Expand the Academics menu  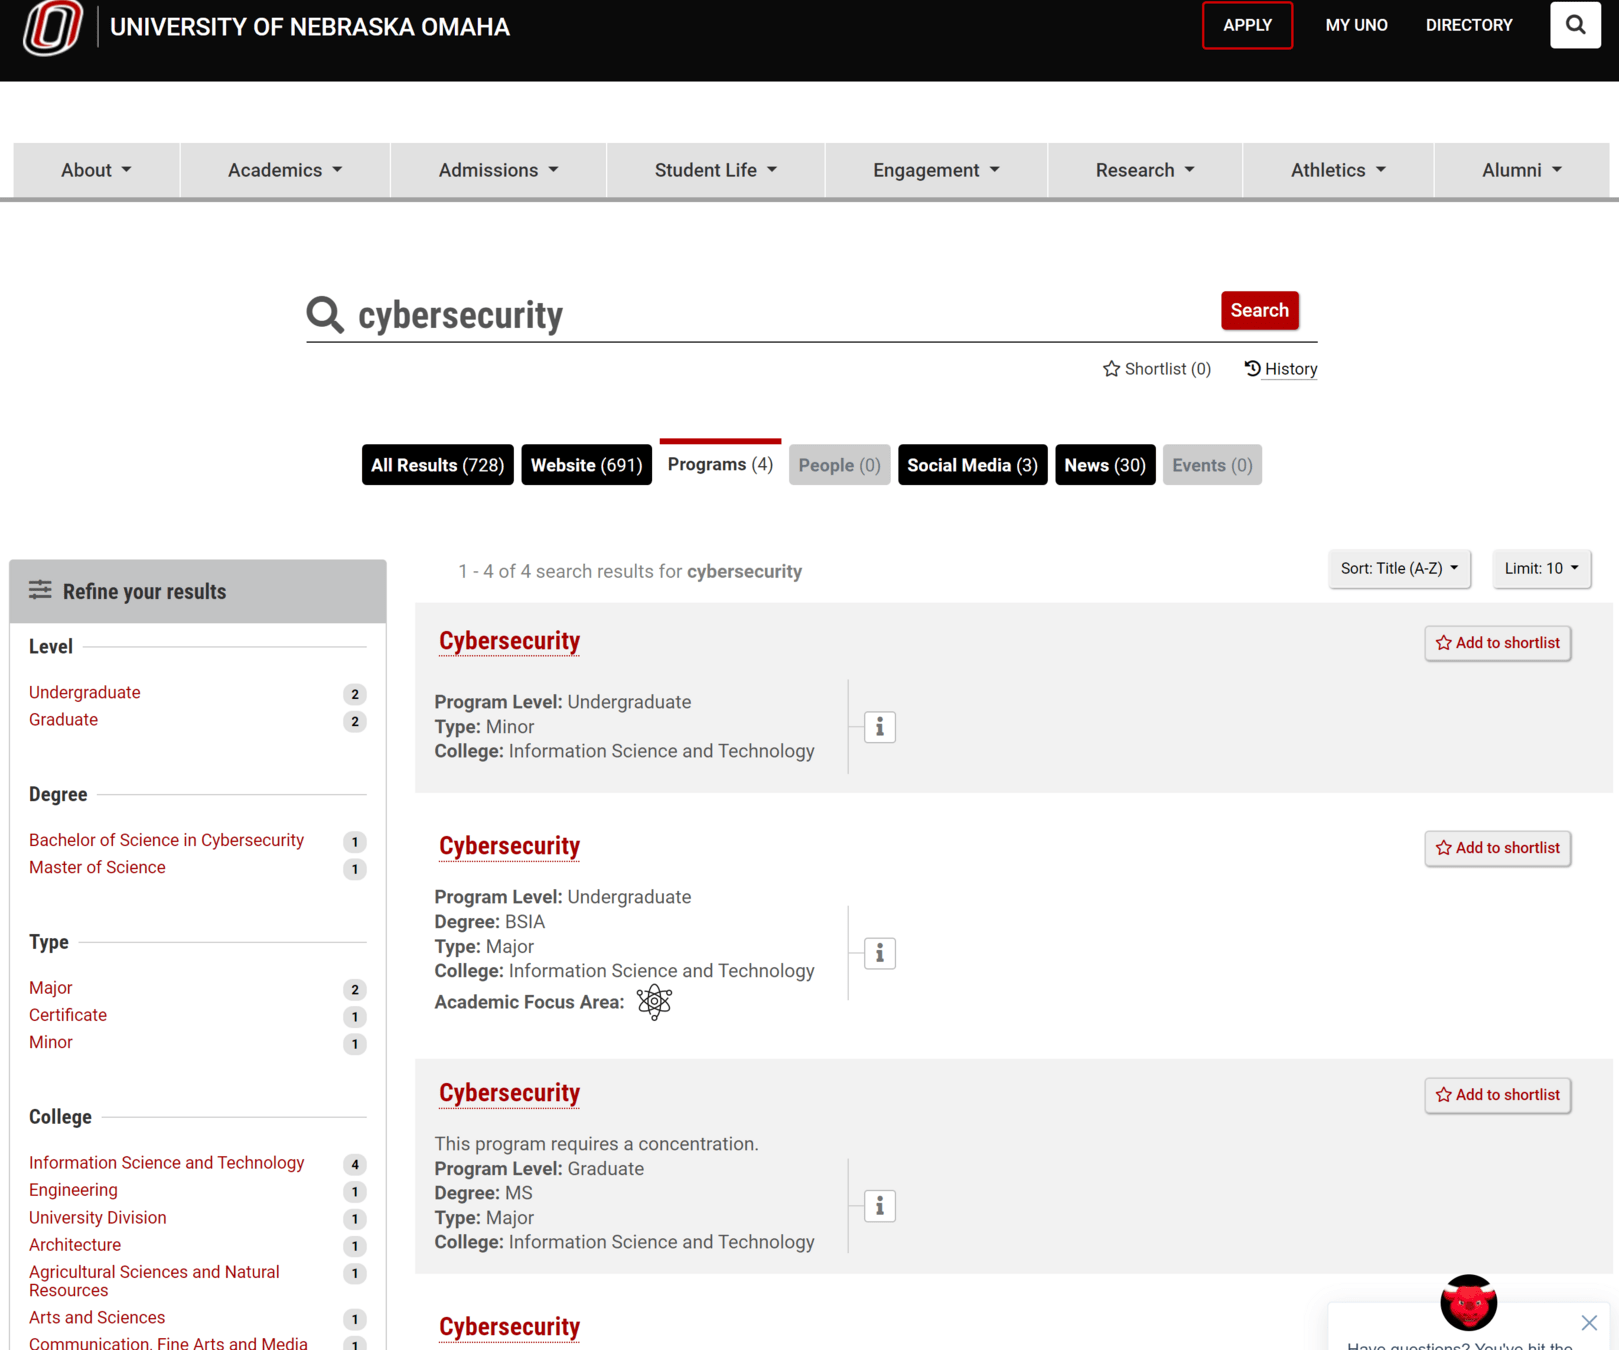[x=285, y=170]
